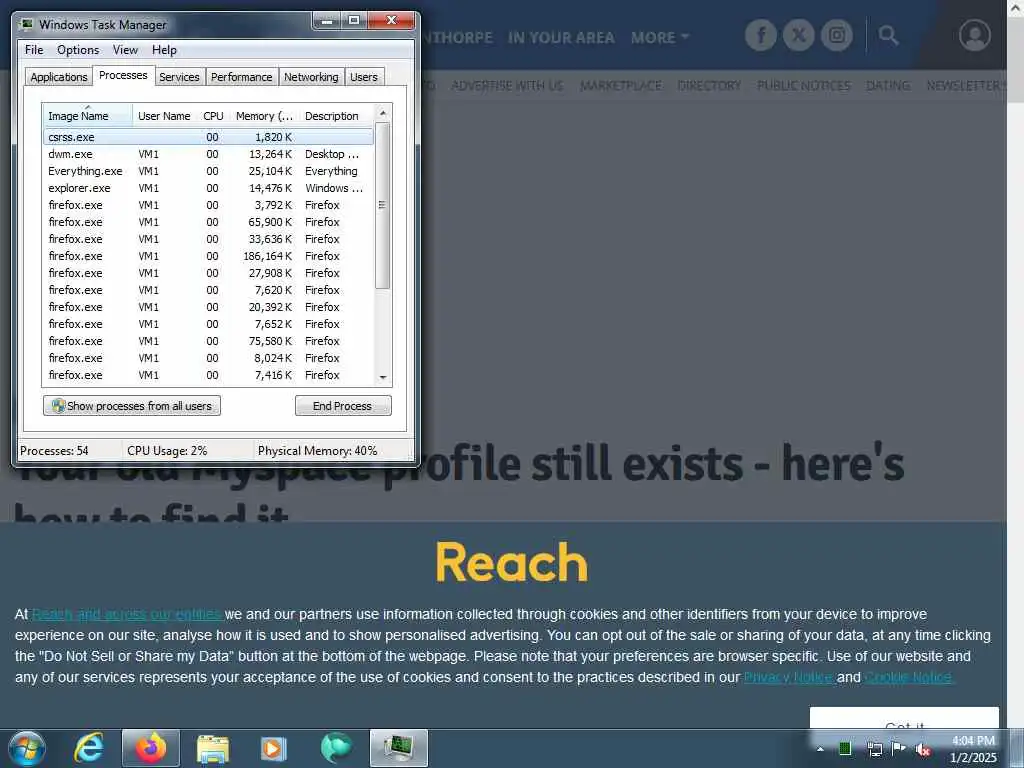Sort by Description column header

click(x=336, y=116)
